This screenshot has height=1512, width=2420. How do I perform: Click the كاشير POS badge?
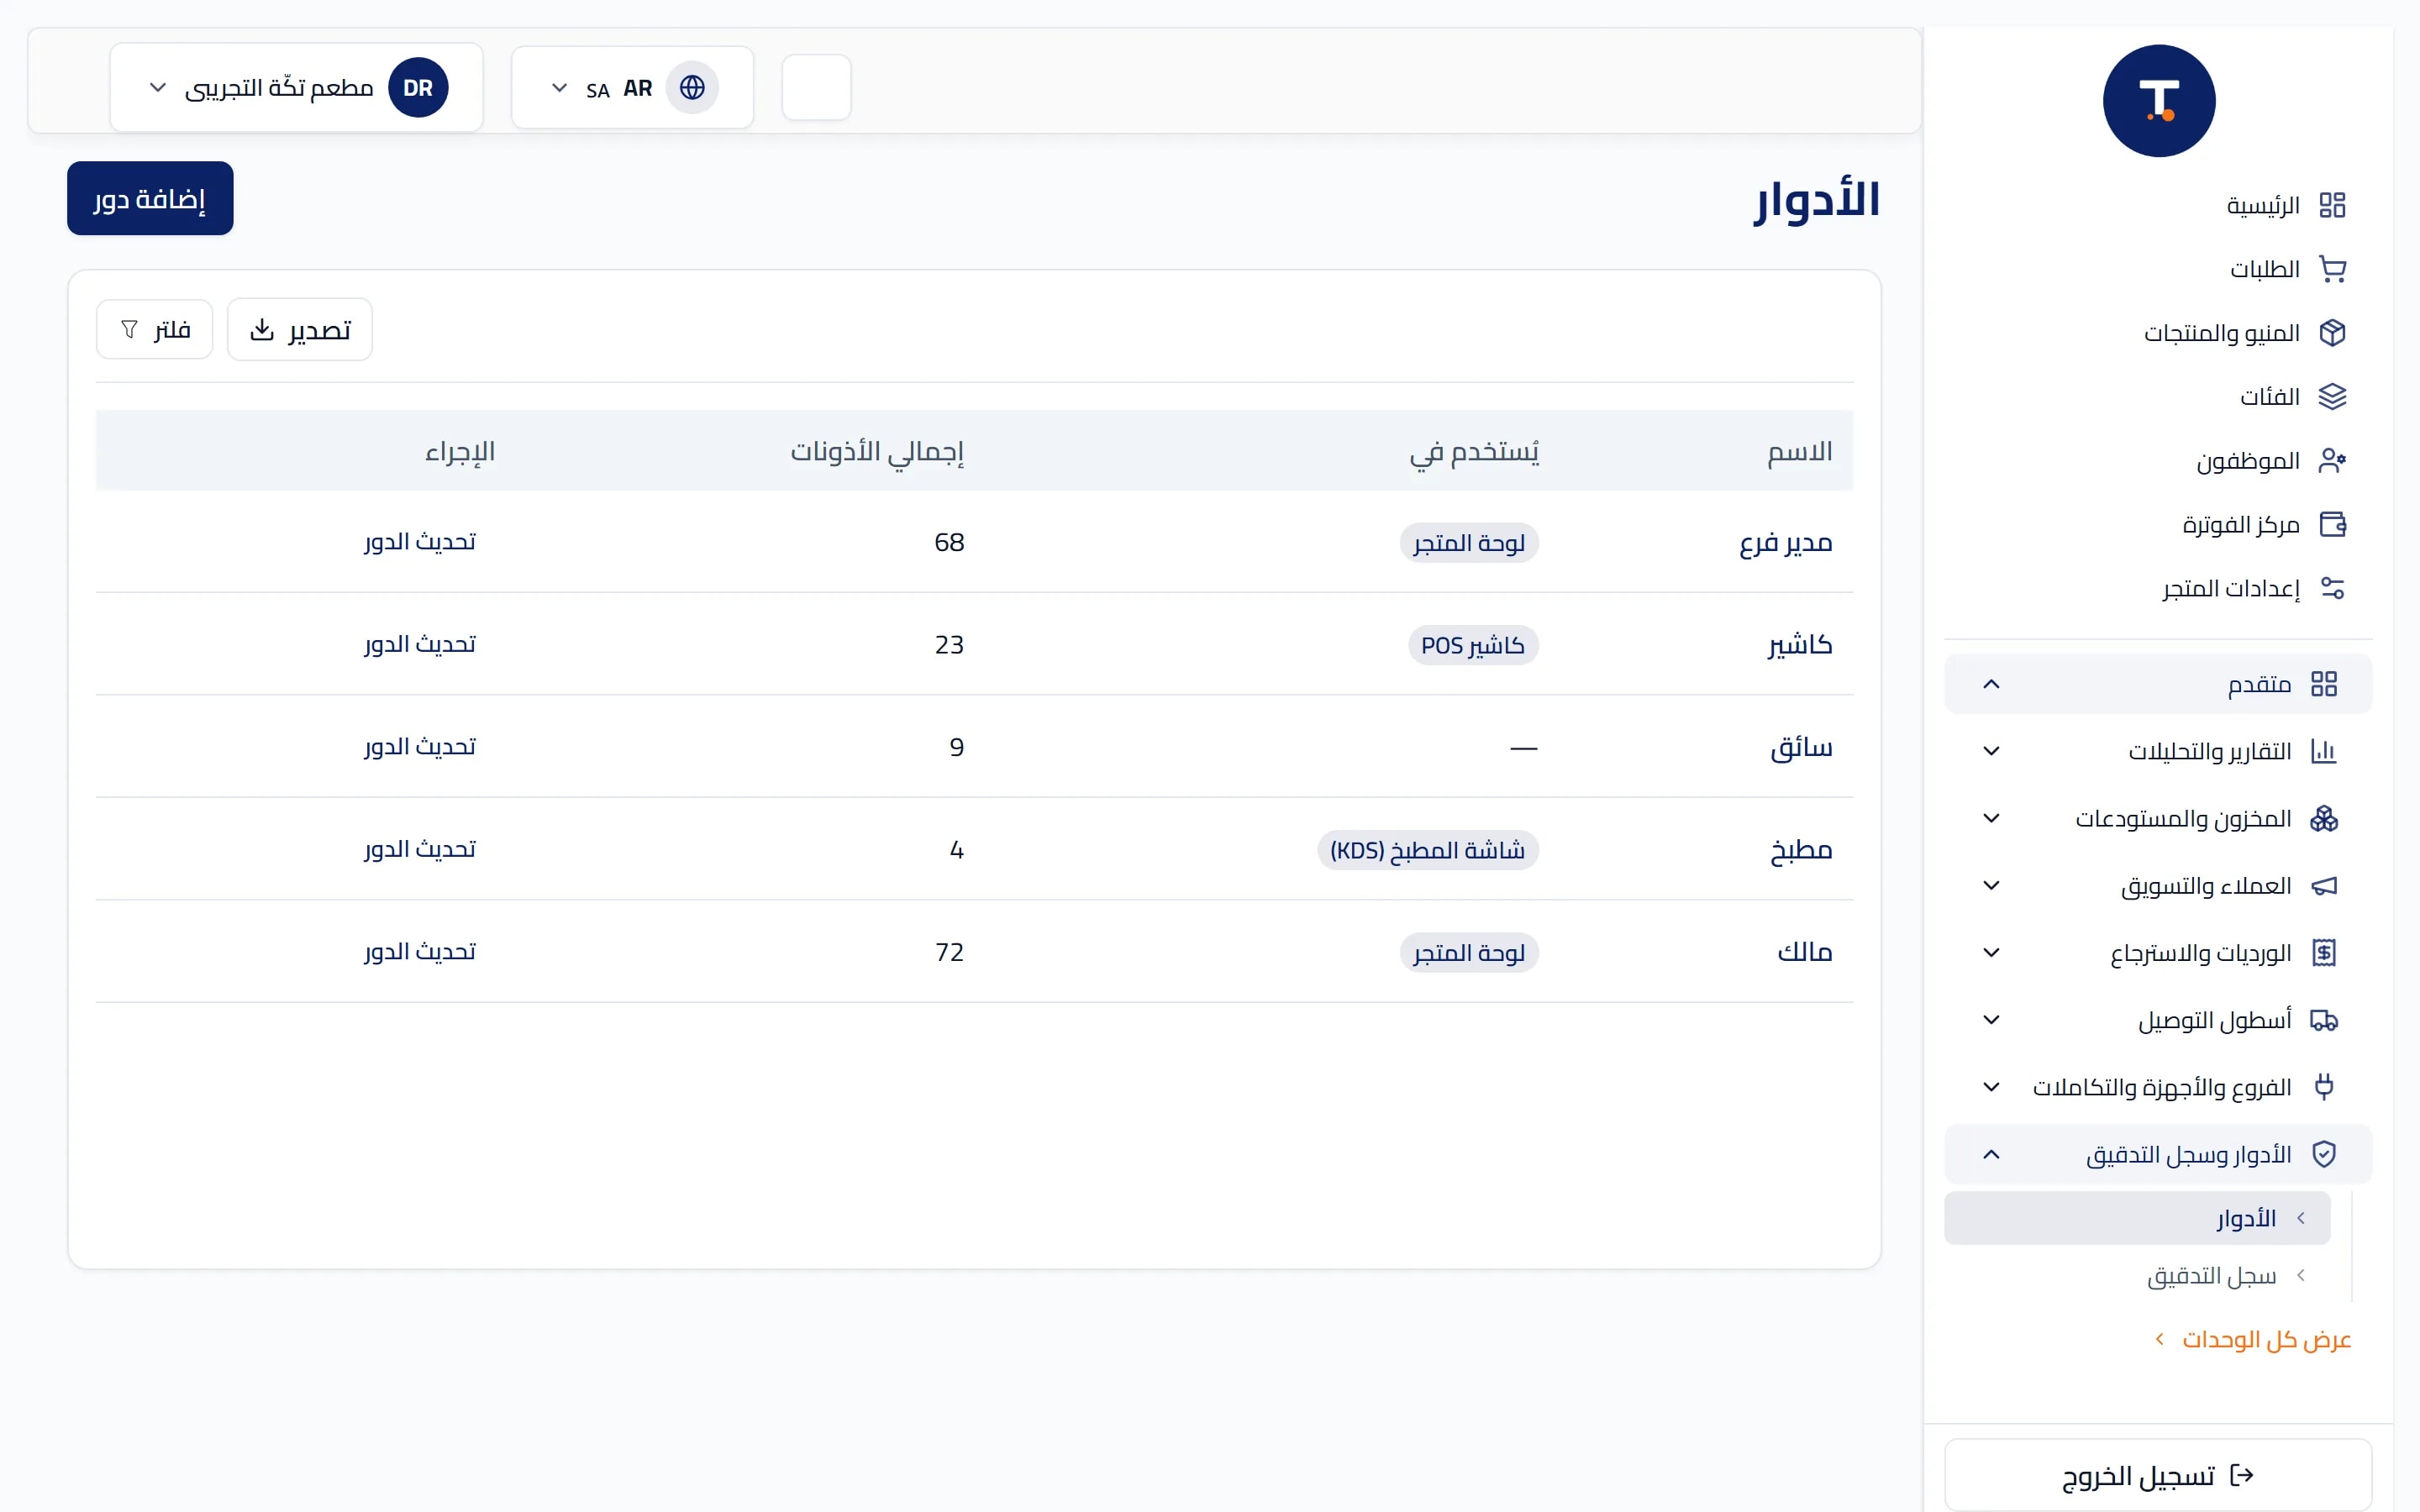[x=1473, y=645]
